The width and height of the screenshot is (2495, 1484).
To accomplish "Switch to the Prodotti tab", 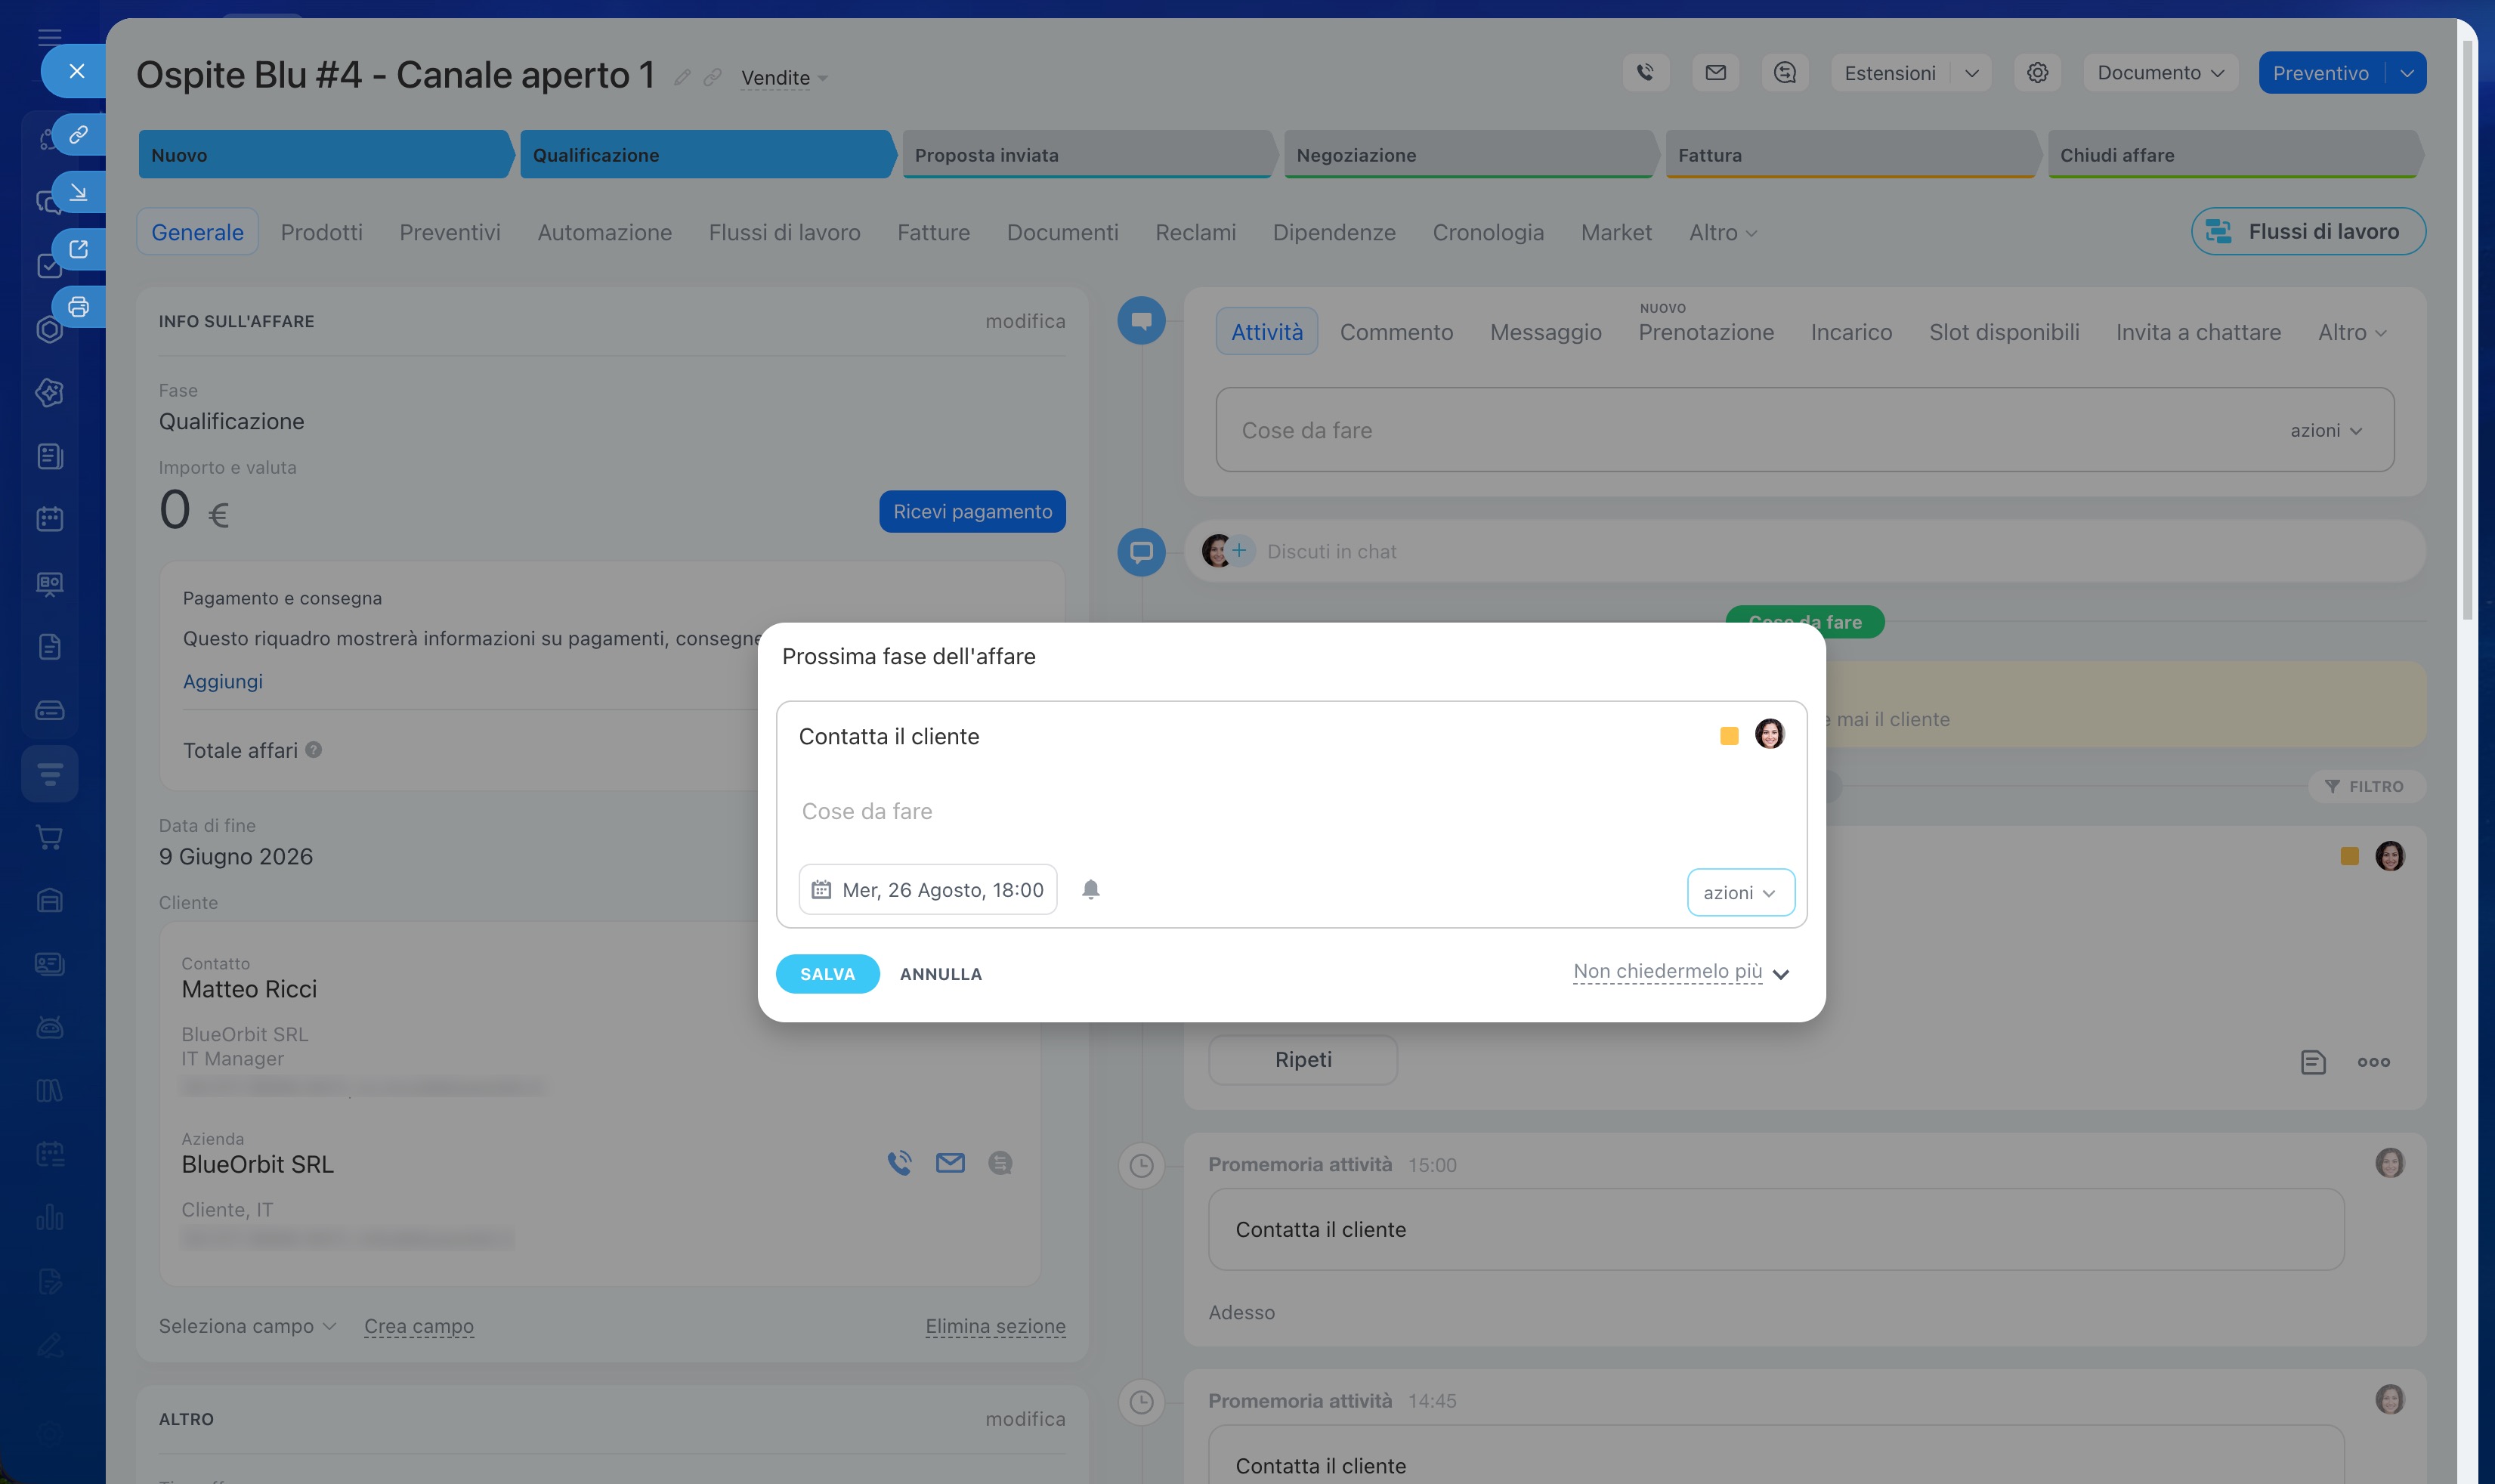I will pos(321,232).
